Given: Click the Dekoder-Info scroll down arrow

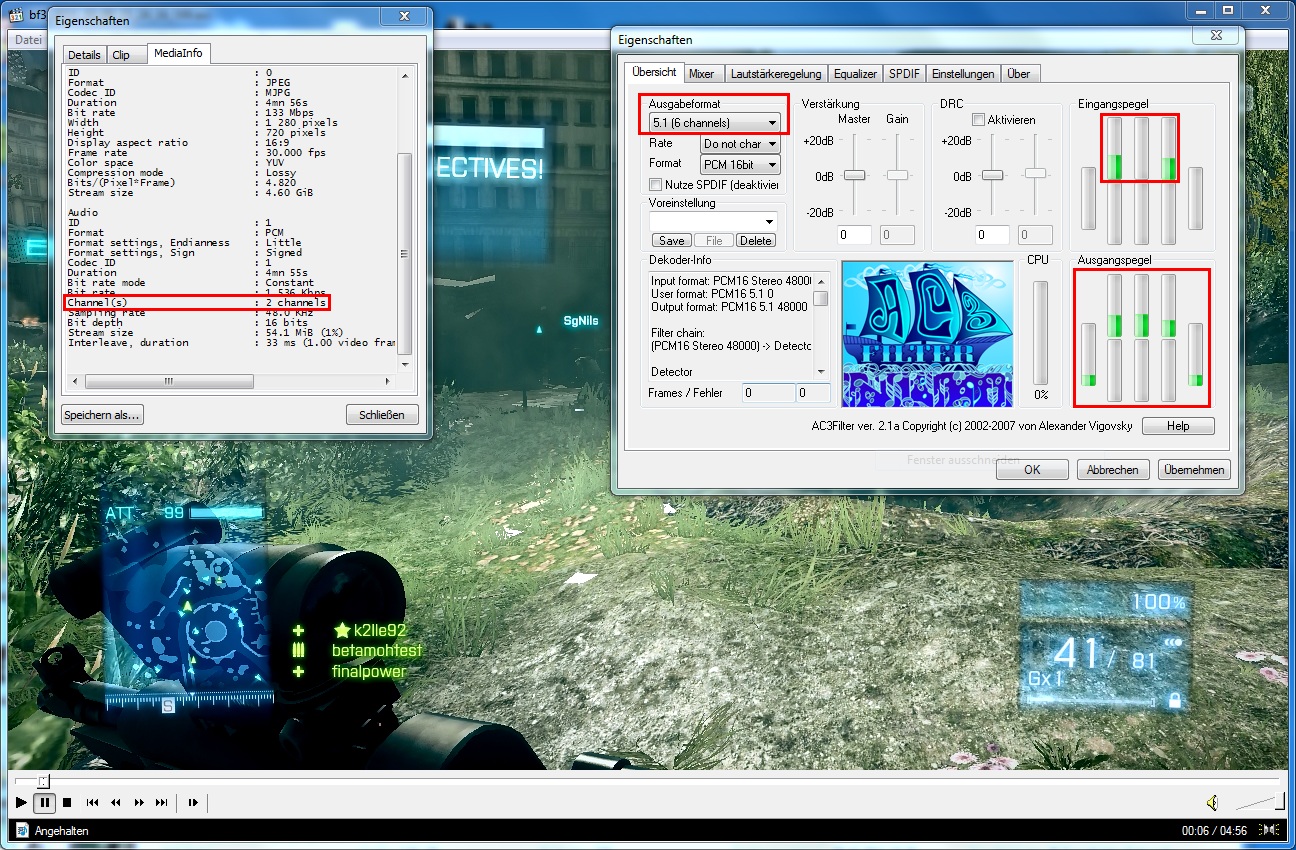Looking at the screenshot, I should (x=821, y=372).
